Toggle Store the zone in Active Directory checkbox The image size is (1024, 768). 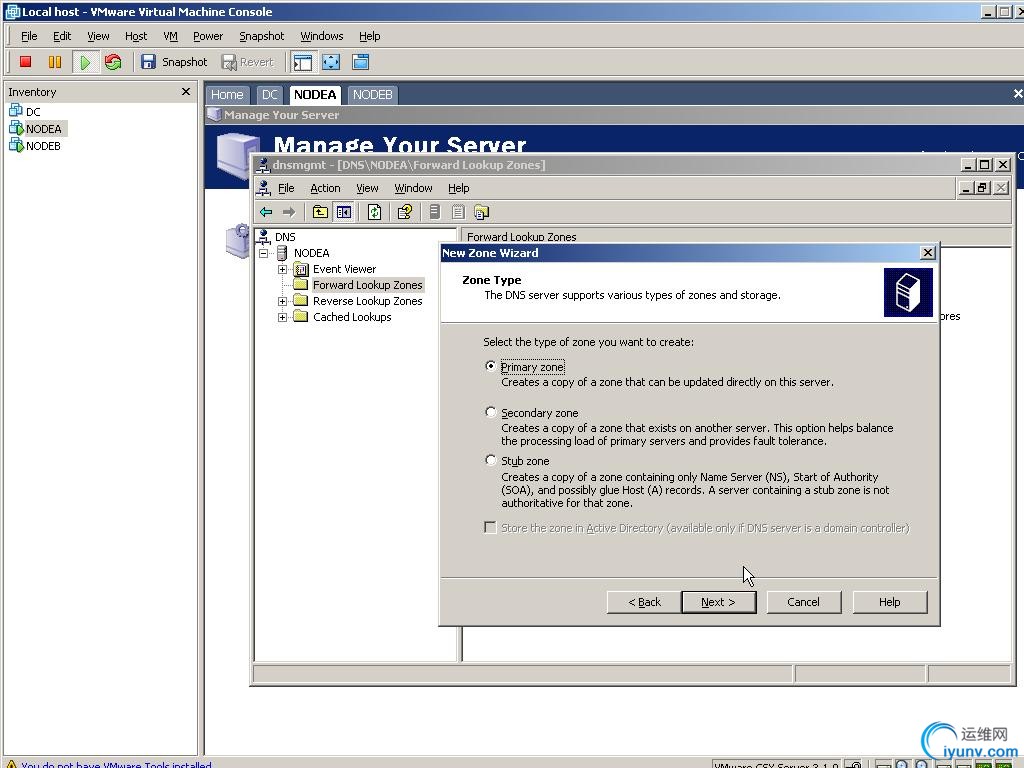[490, 527]
